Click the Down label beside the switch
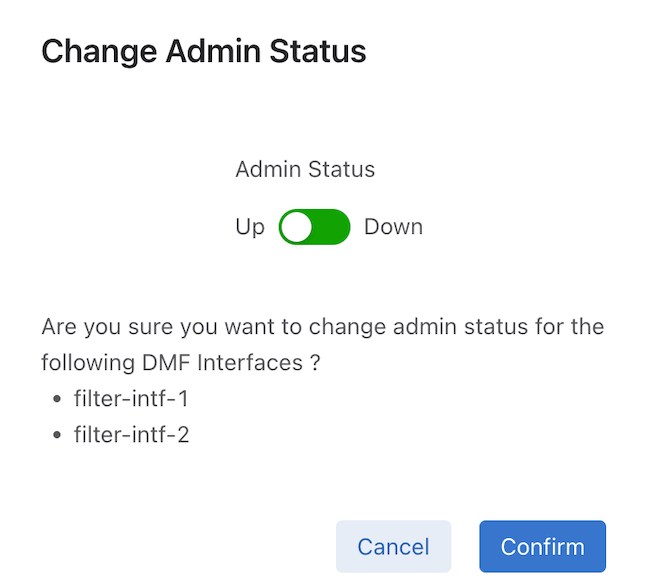 tap(393, 227)
